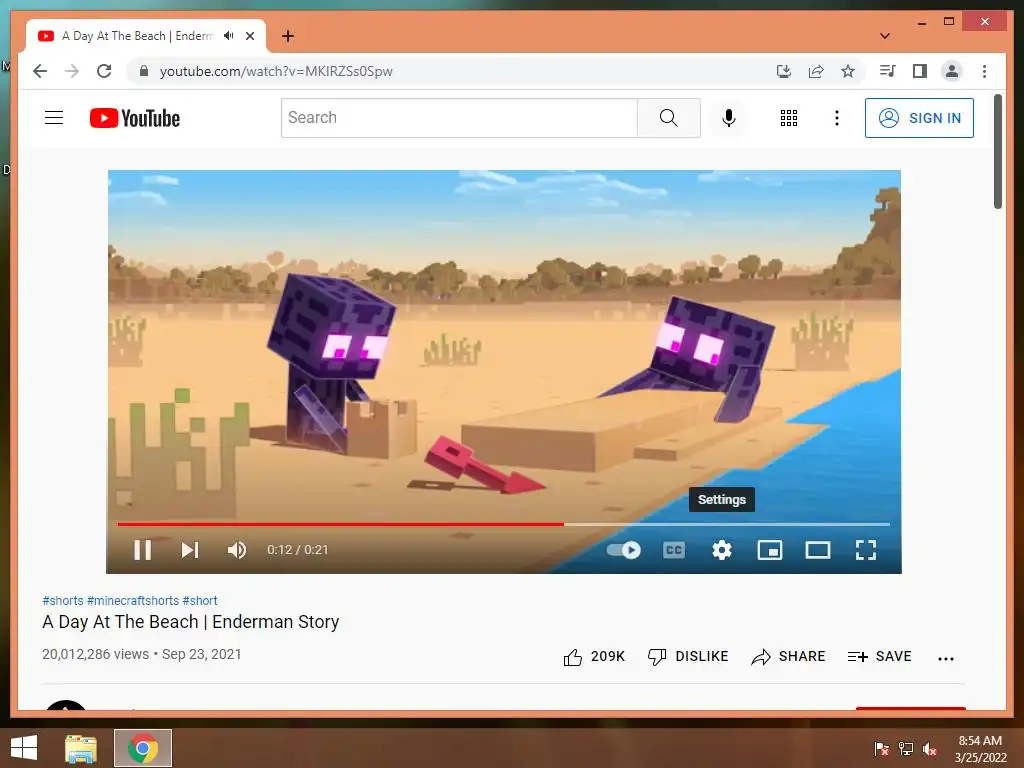The height and width of the screenshot is (768, 1024).
Task: Skip to the next video
Action: [189, 550]
